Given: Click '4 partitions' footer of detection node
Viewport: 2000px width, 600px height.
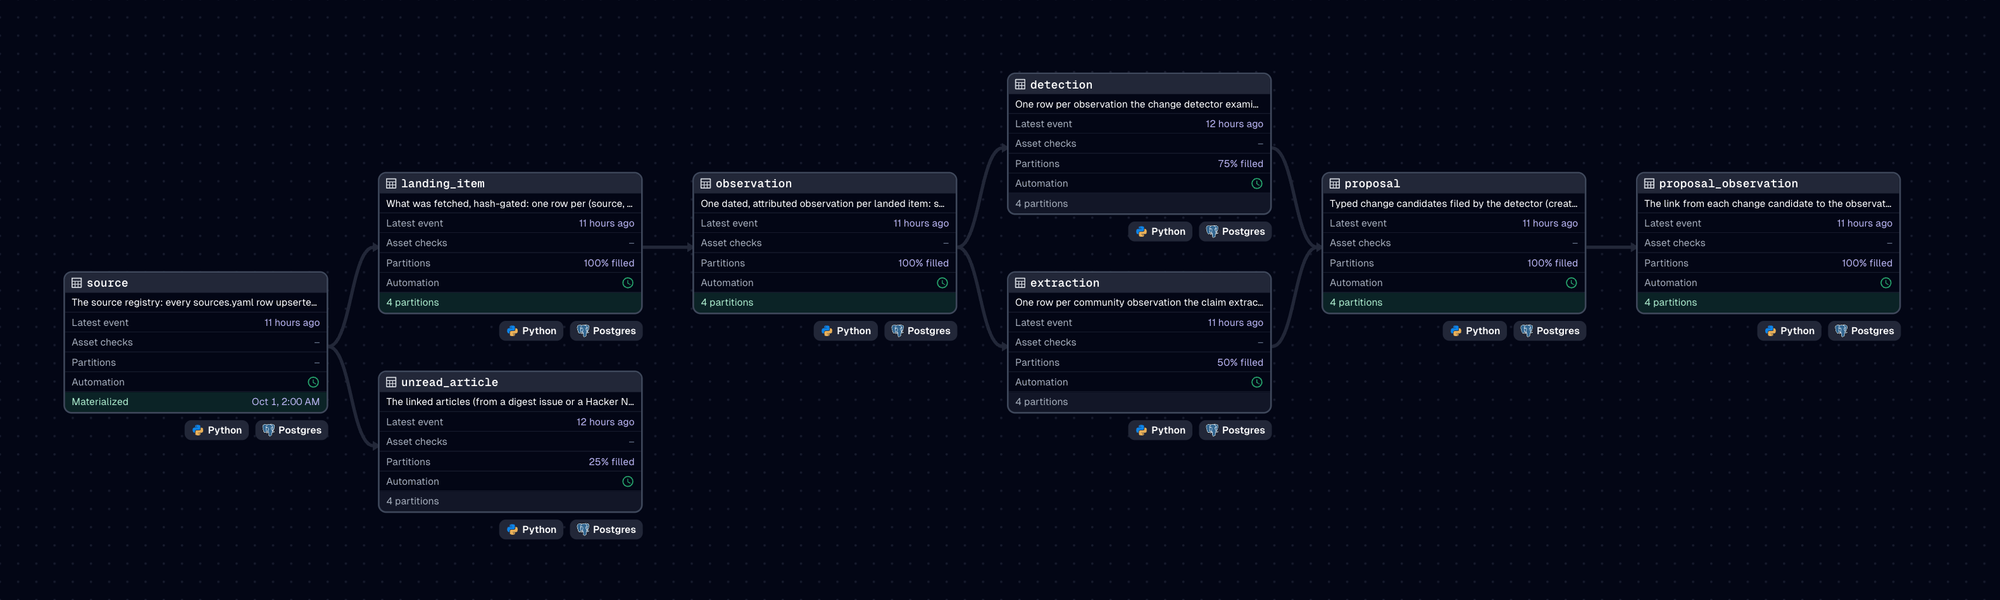Looking at the screenshot, I should [1139, 204].
